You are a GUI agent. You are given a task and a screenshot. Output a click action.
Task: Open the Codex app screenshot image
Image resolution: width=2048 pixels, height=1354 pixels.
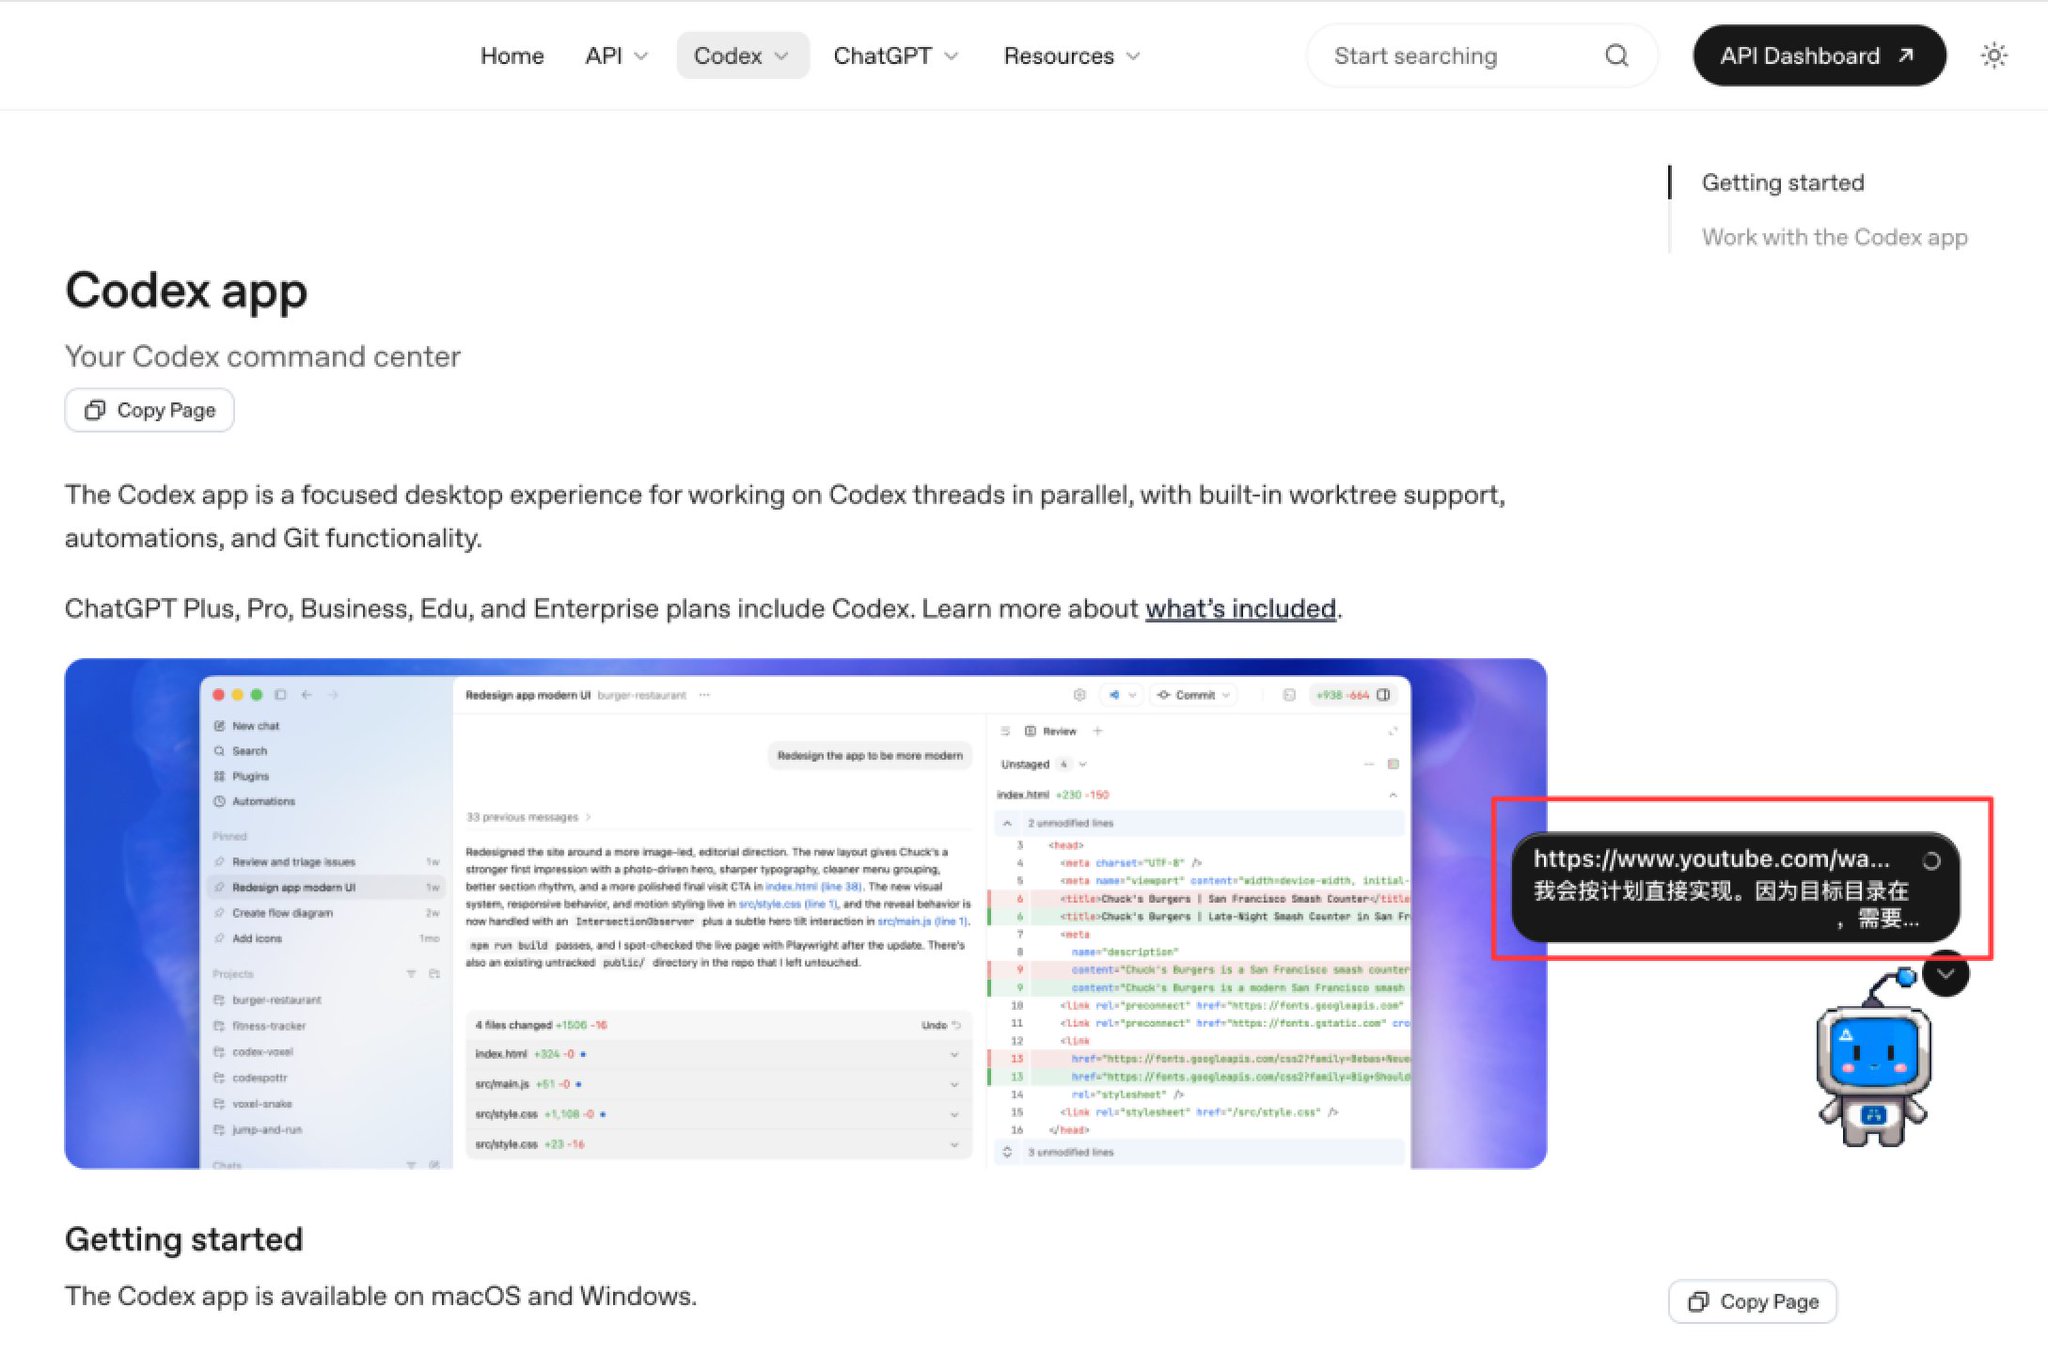(806, 913)
